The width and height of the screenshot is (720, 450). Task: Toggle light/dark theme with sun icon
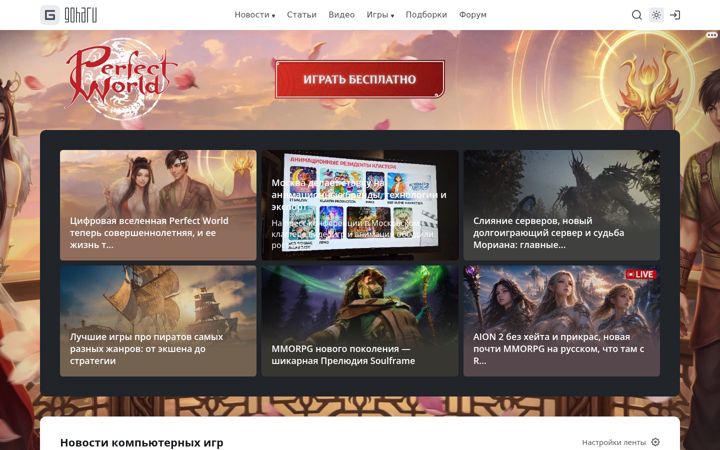tap(657, 15)
